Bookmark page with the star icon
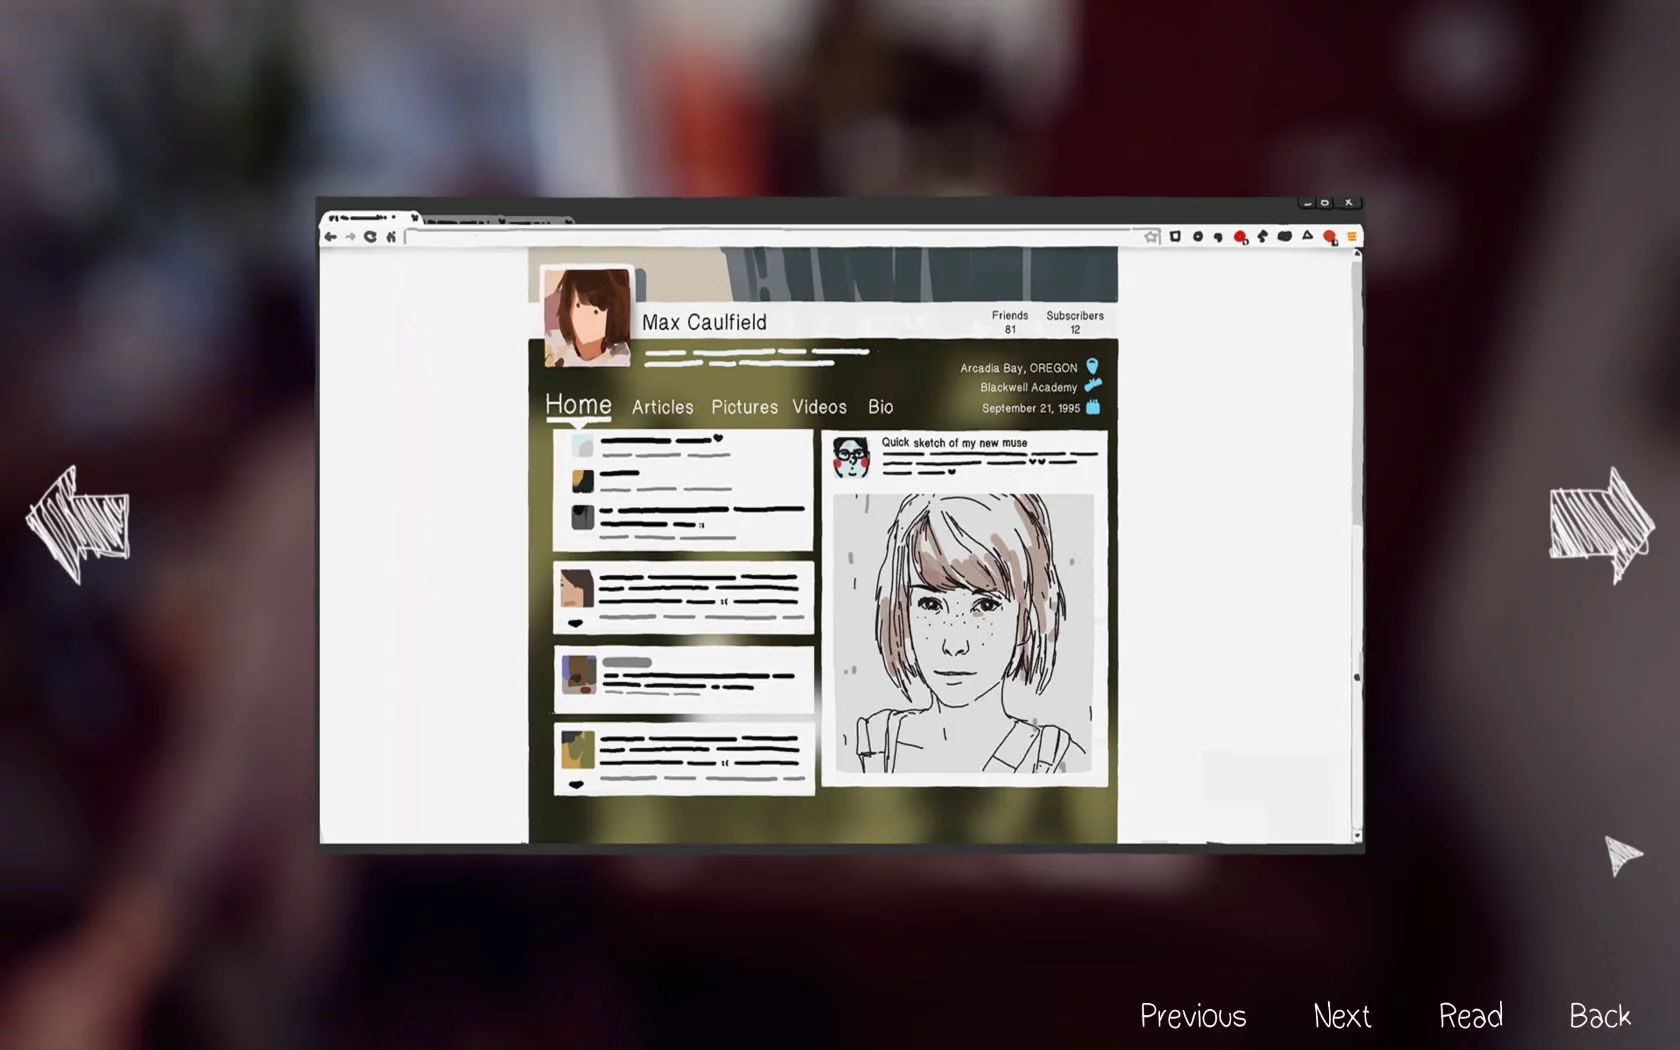Image resolution: width=1680 pixels, height=1050 pixels. [1151, 237]
